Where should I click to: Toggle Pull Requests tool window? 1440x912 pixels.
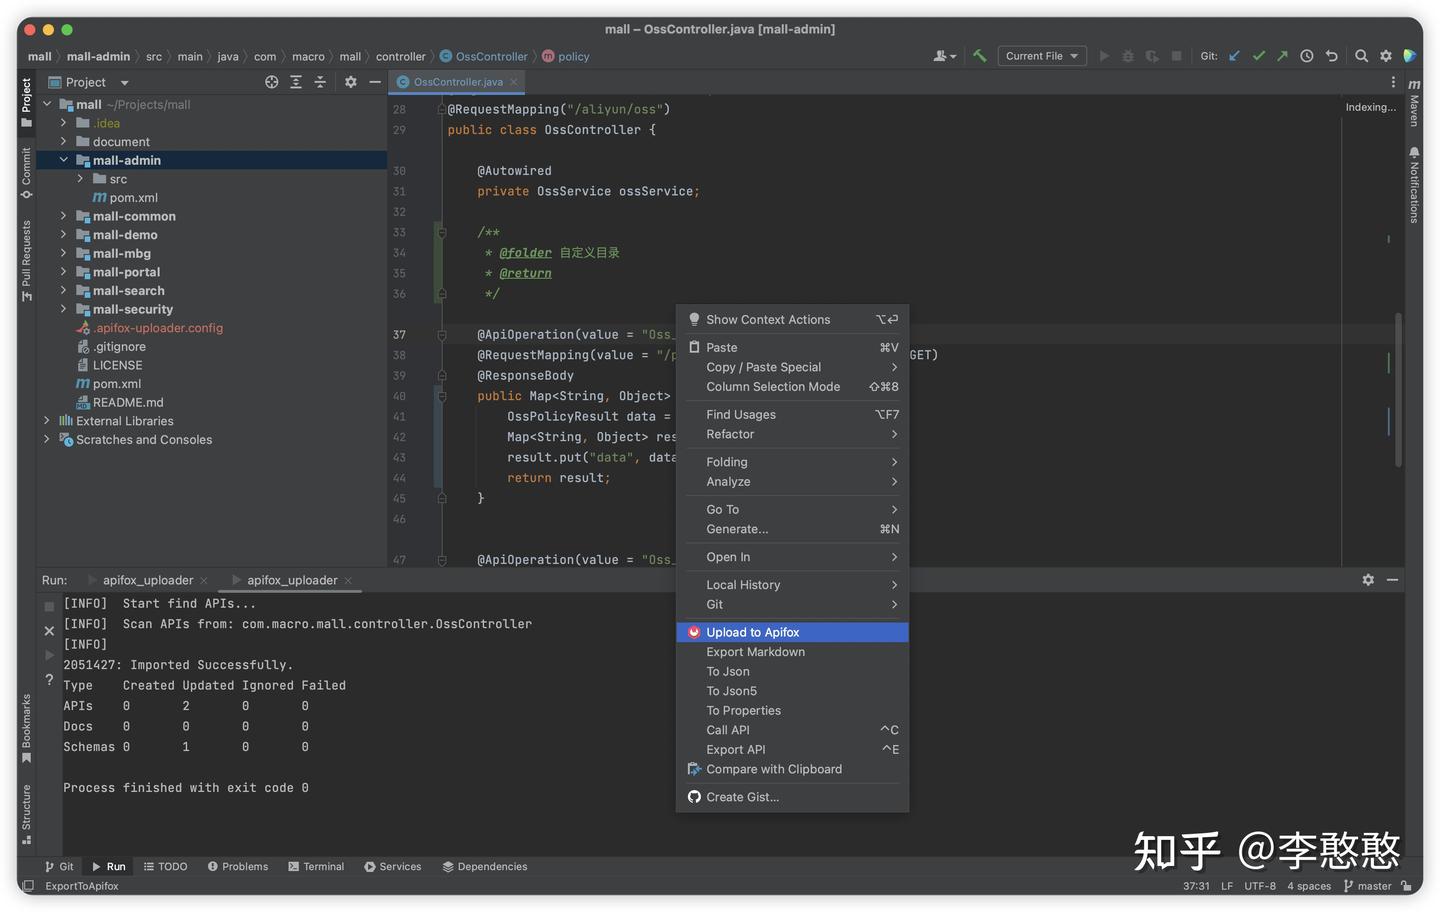[27, 260]
